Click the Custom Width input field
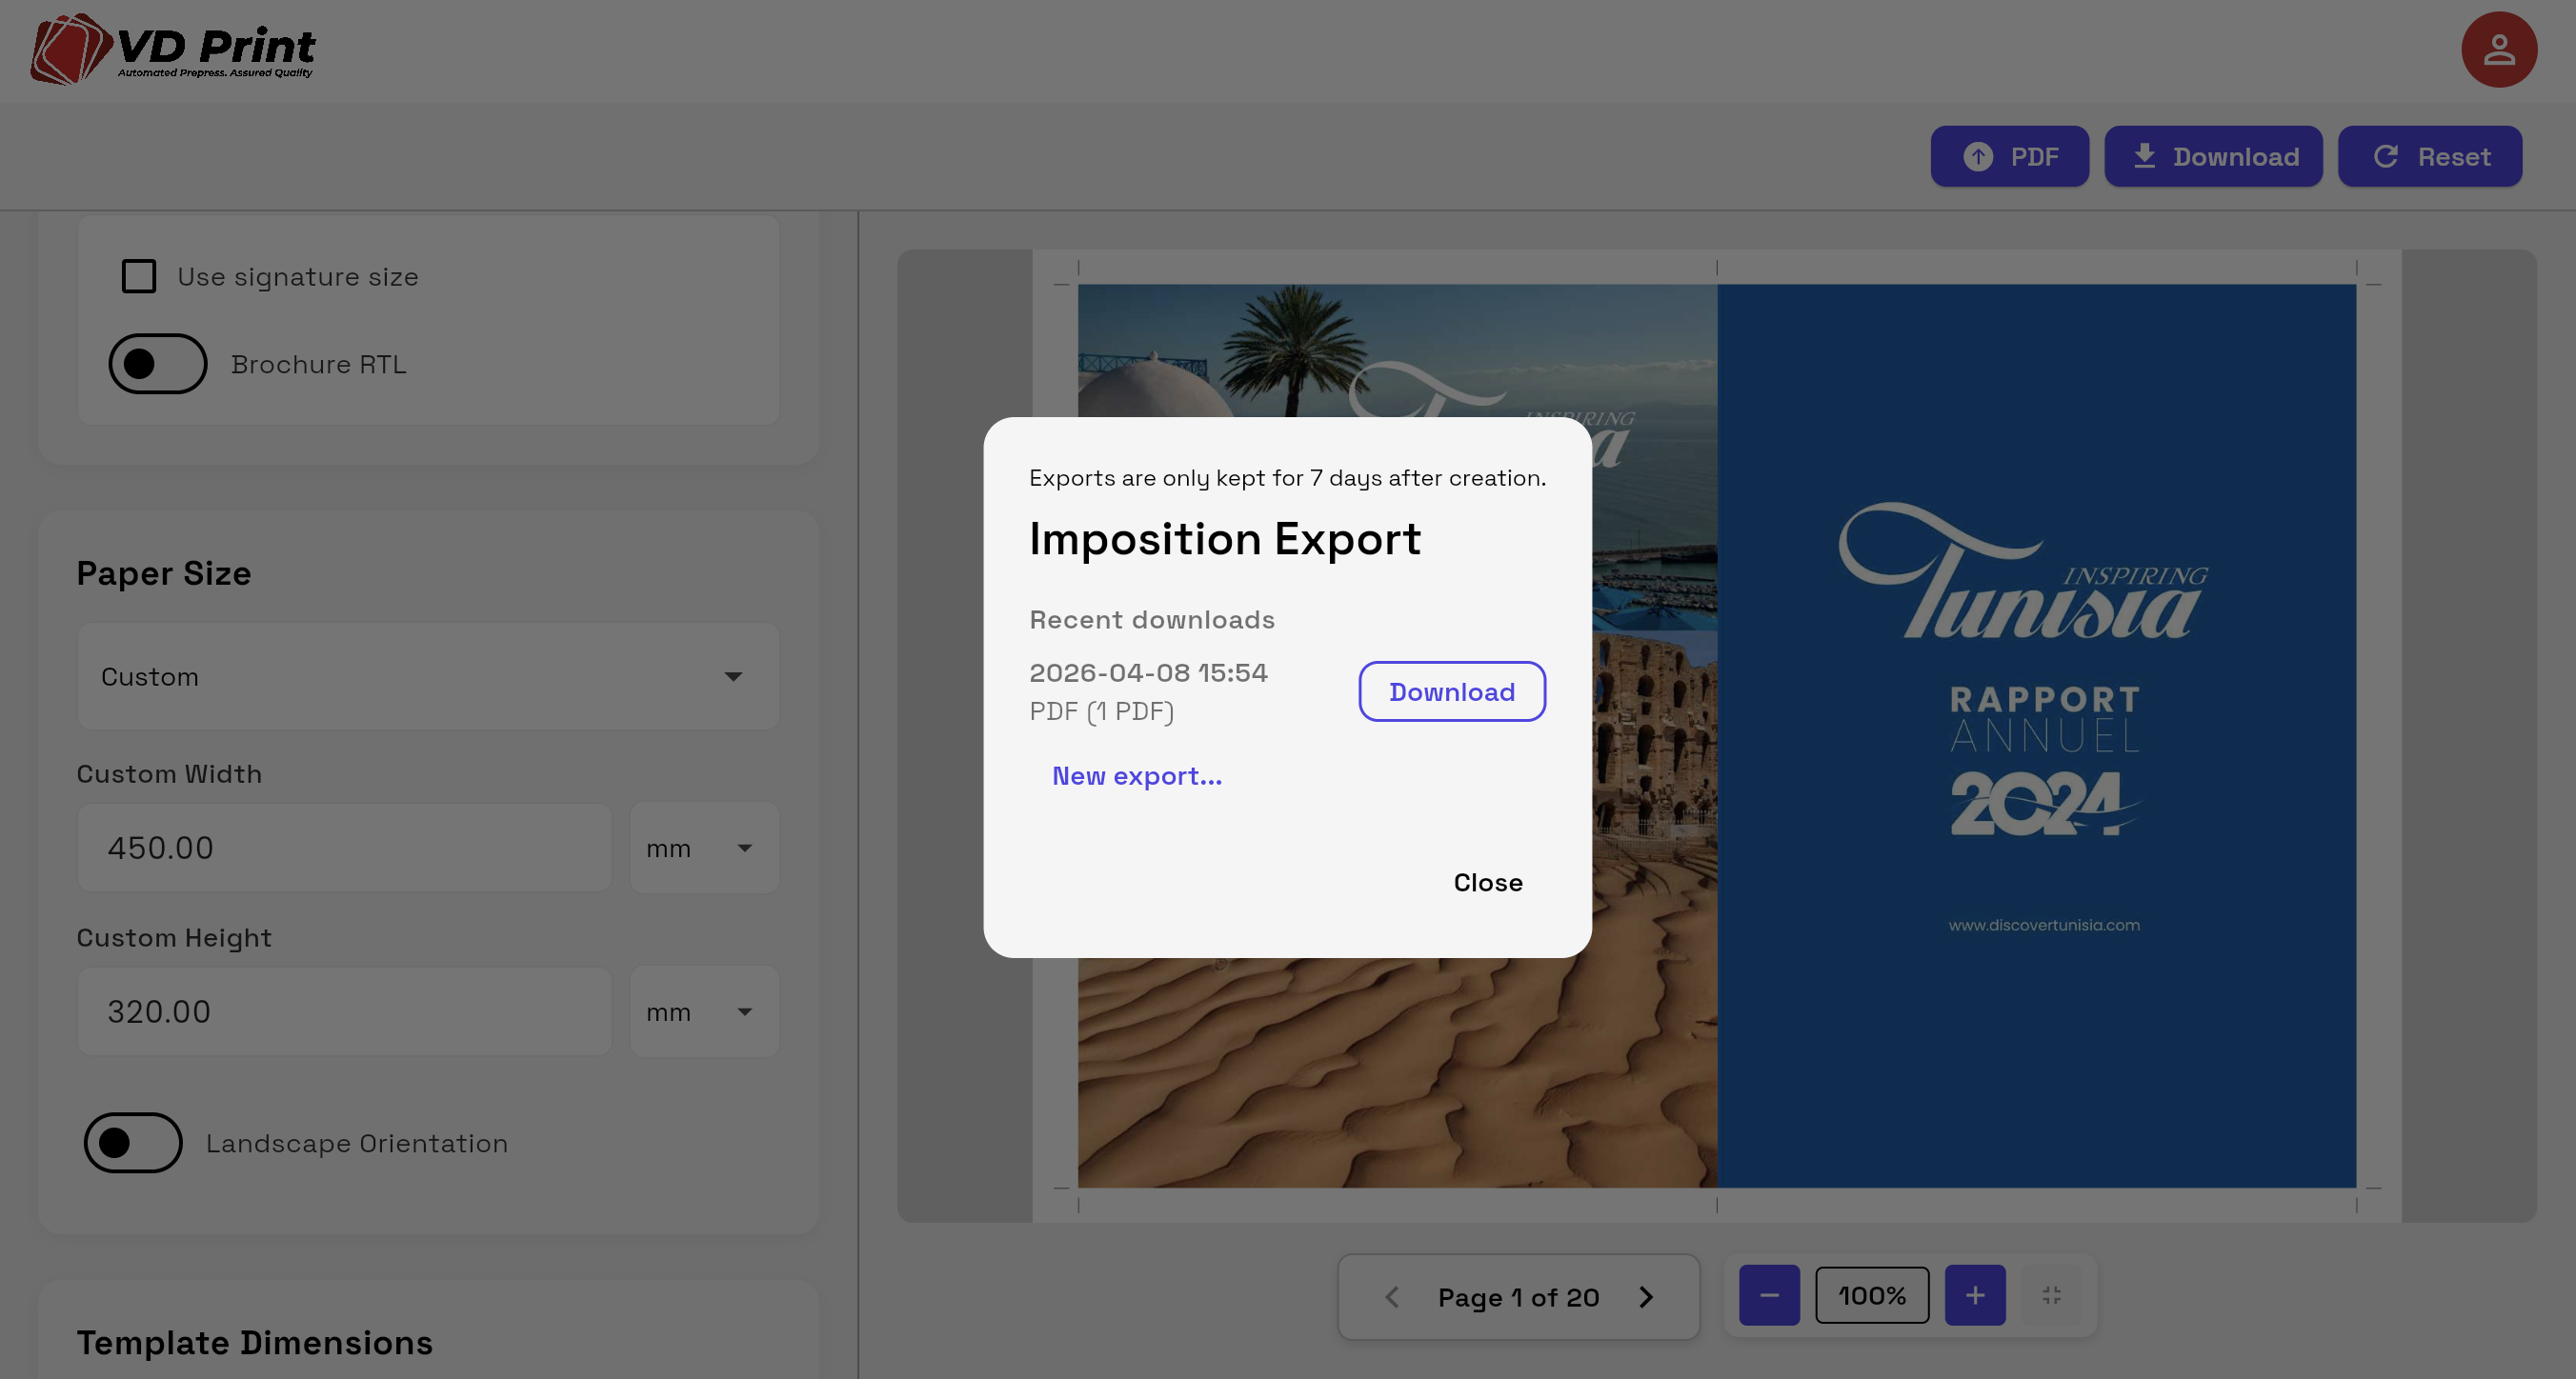 [344, 848]
